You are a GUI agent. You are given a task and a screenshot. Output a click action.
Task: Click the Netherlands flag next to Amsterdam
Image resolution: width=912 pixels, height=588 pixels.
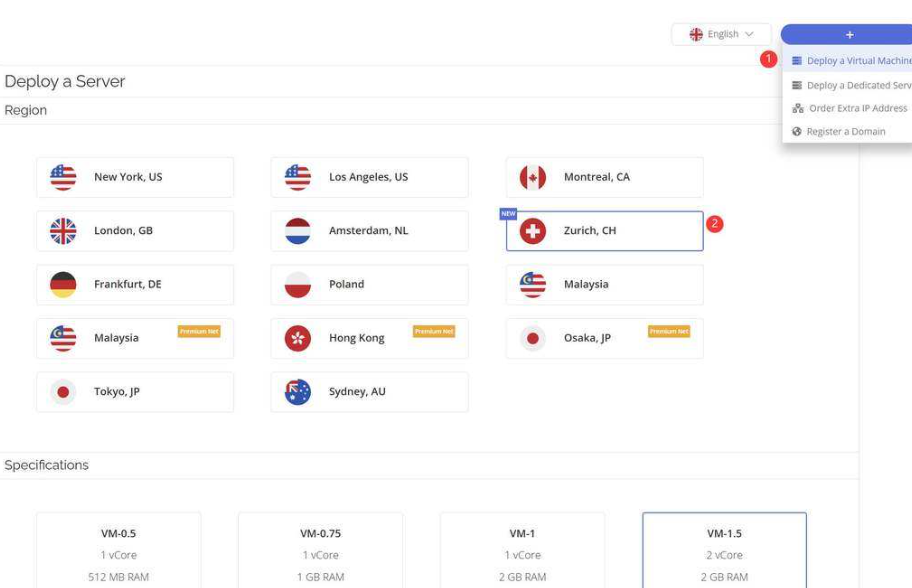[x=298, y=231]
